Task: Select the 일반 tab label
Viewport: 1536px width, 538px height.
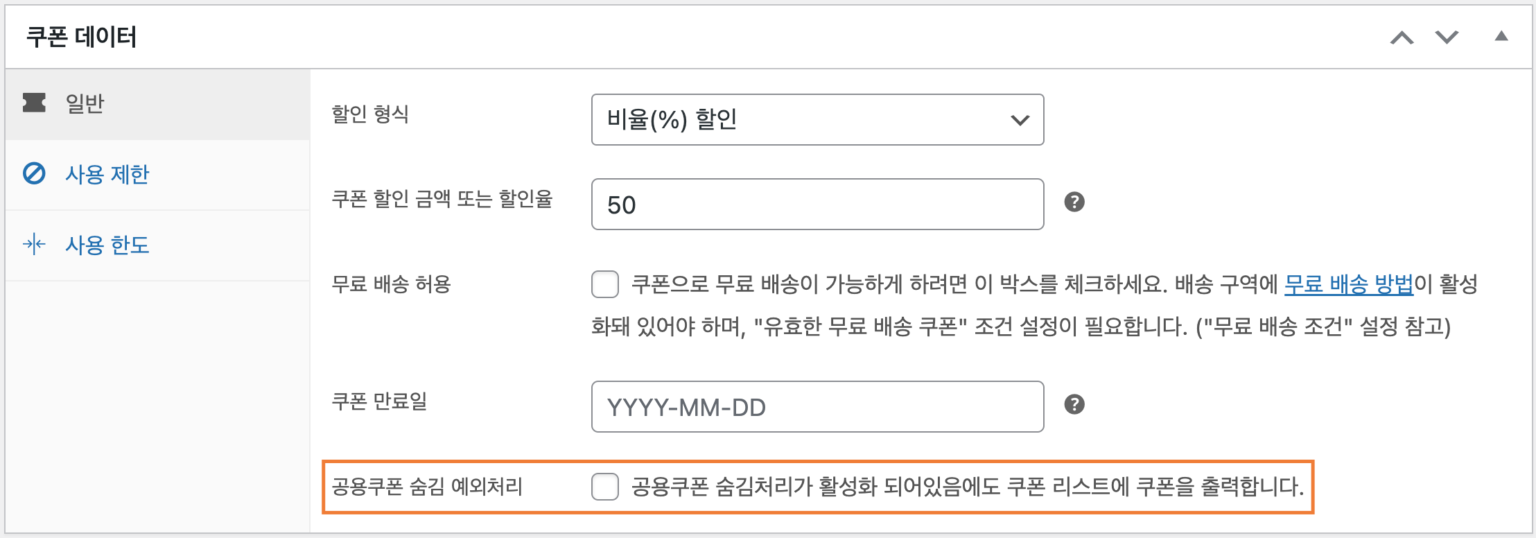Action: [x=85, y=103]
